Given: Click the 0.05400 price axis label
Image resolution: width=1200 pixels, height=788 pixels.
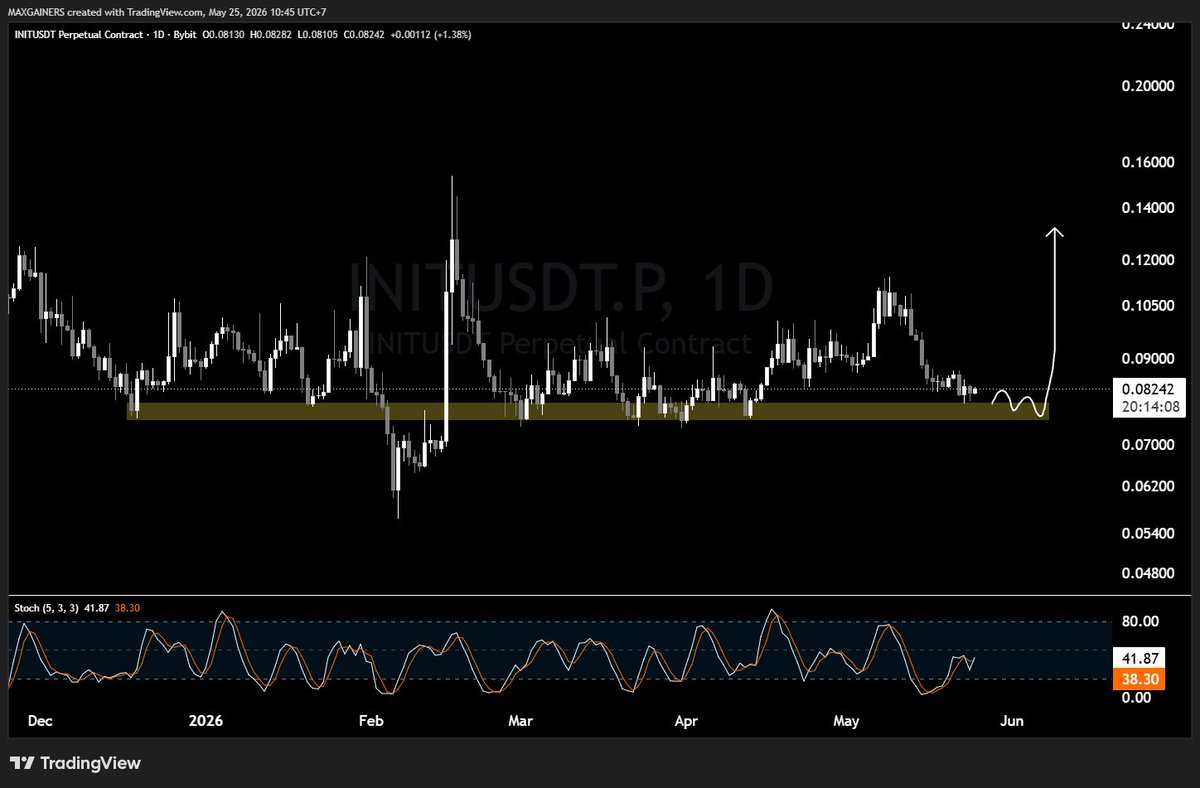Looking at the screenshot, I should pos(1147,533).
